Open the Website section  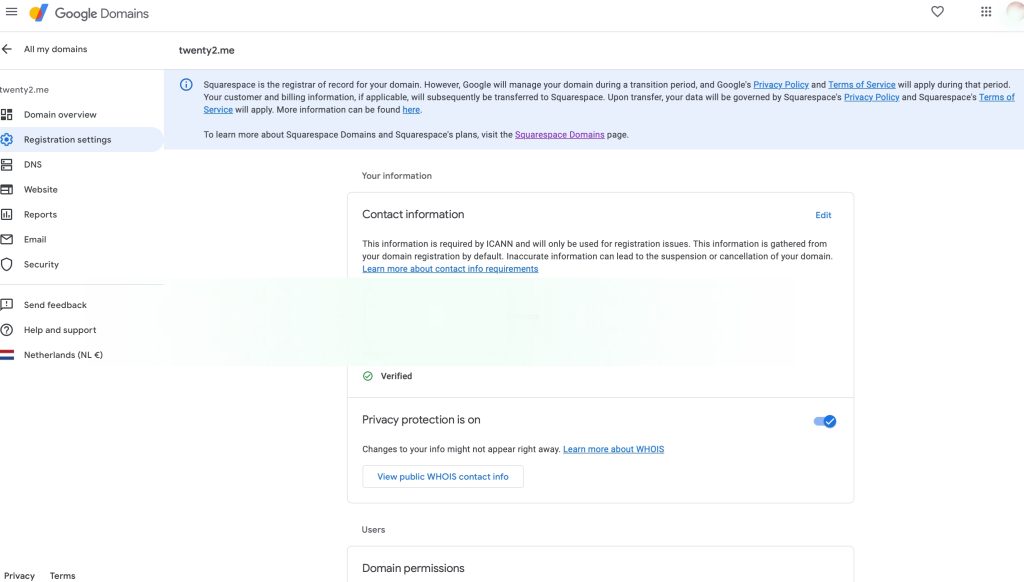pyautogui.click(x=40, y=189)
